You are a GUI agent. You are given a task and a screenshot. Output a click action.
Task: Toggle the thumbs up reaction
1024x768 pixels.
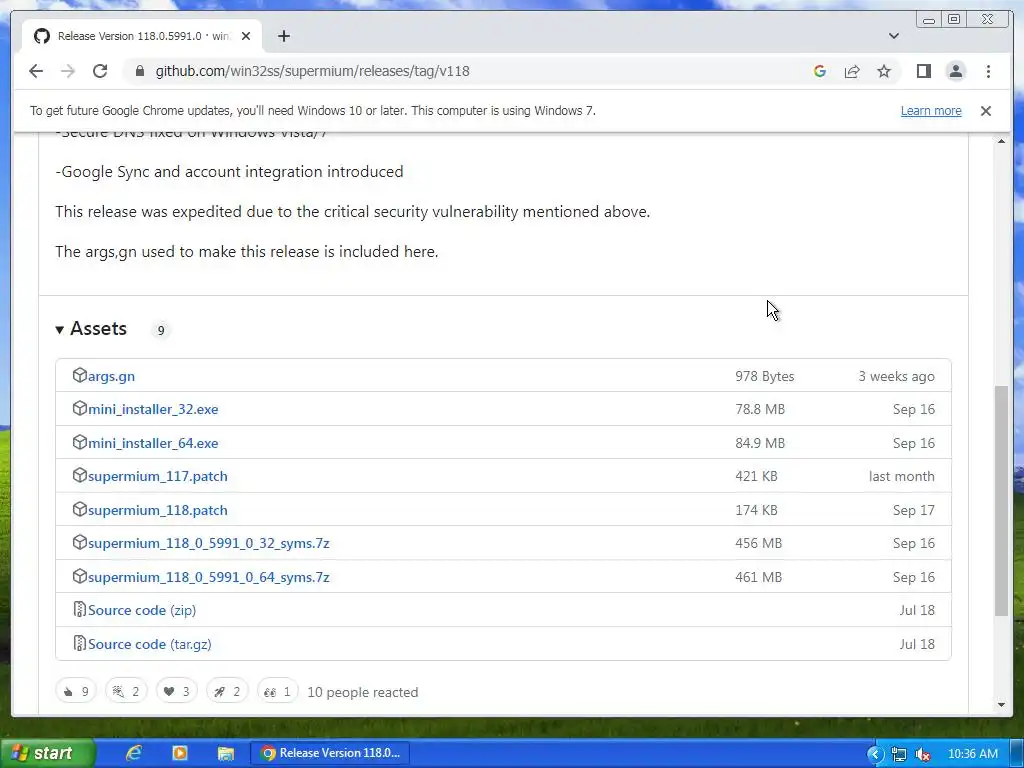coord(76,691)
